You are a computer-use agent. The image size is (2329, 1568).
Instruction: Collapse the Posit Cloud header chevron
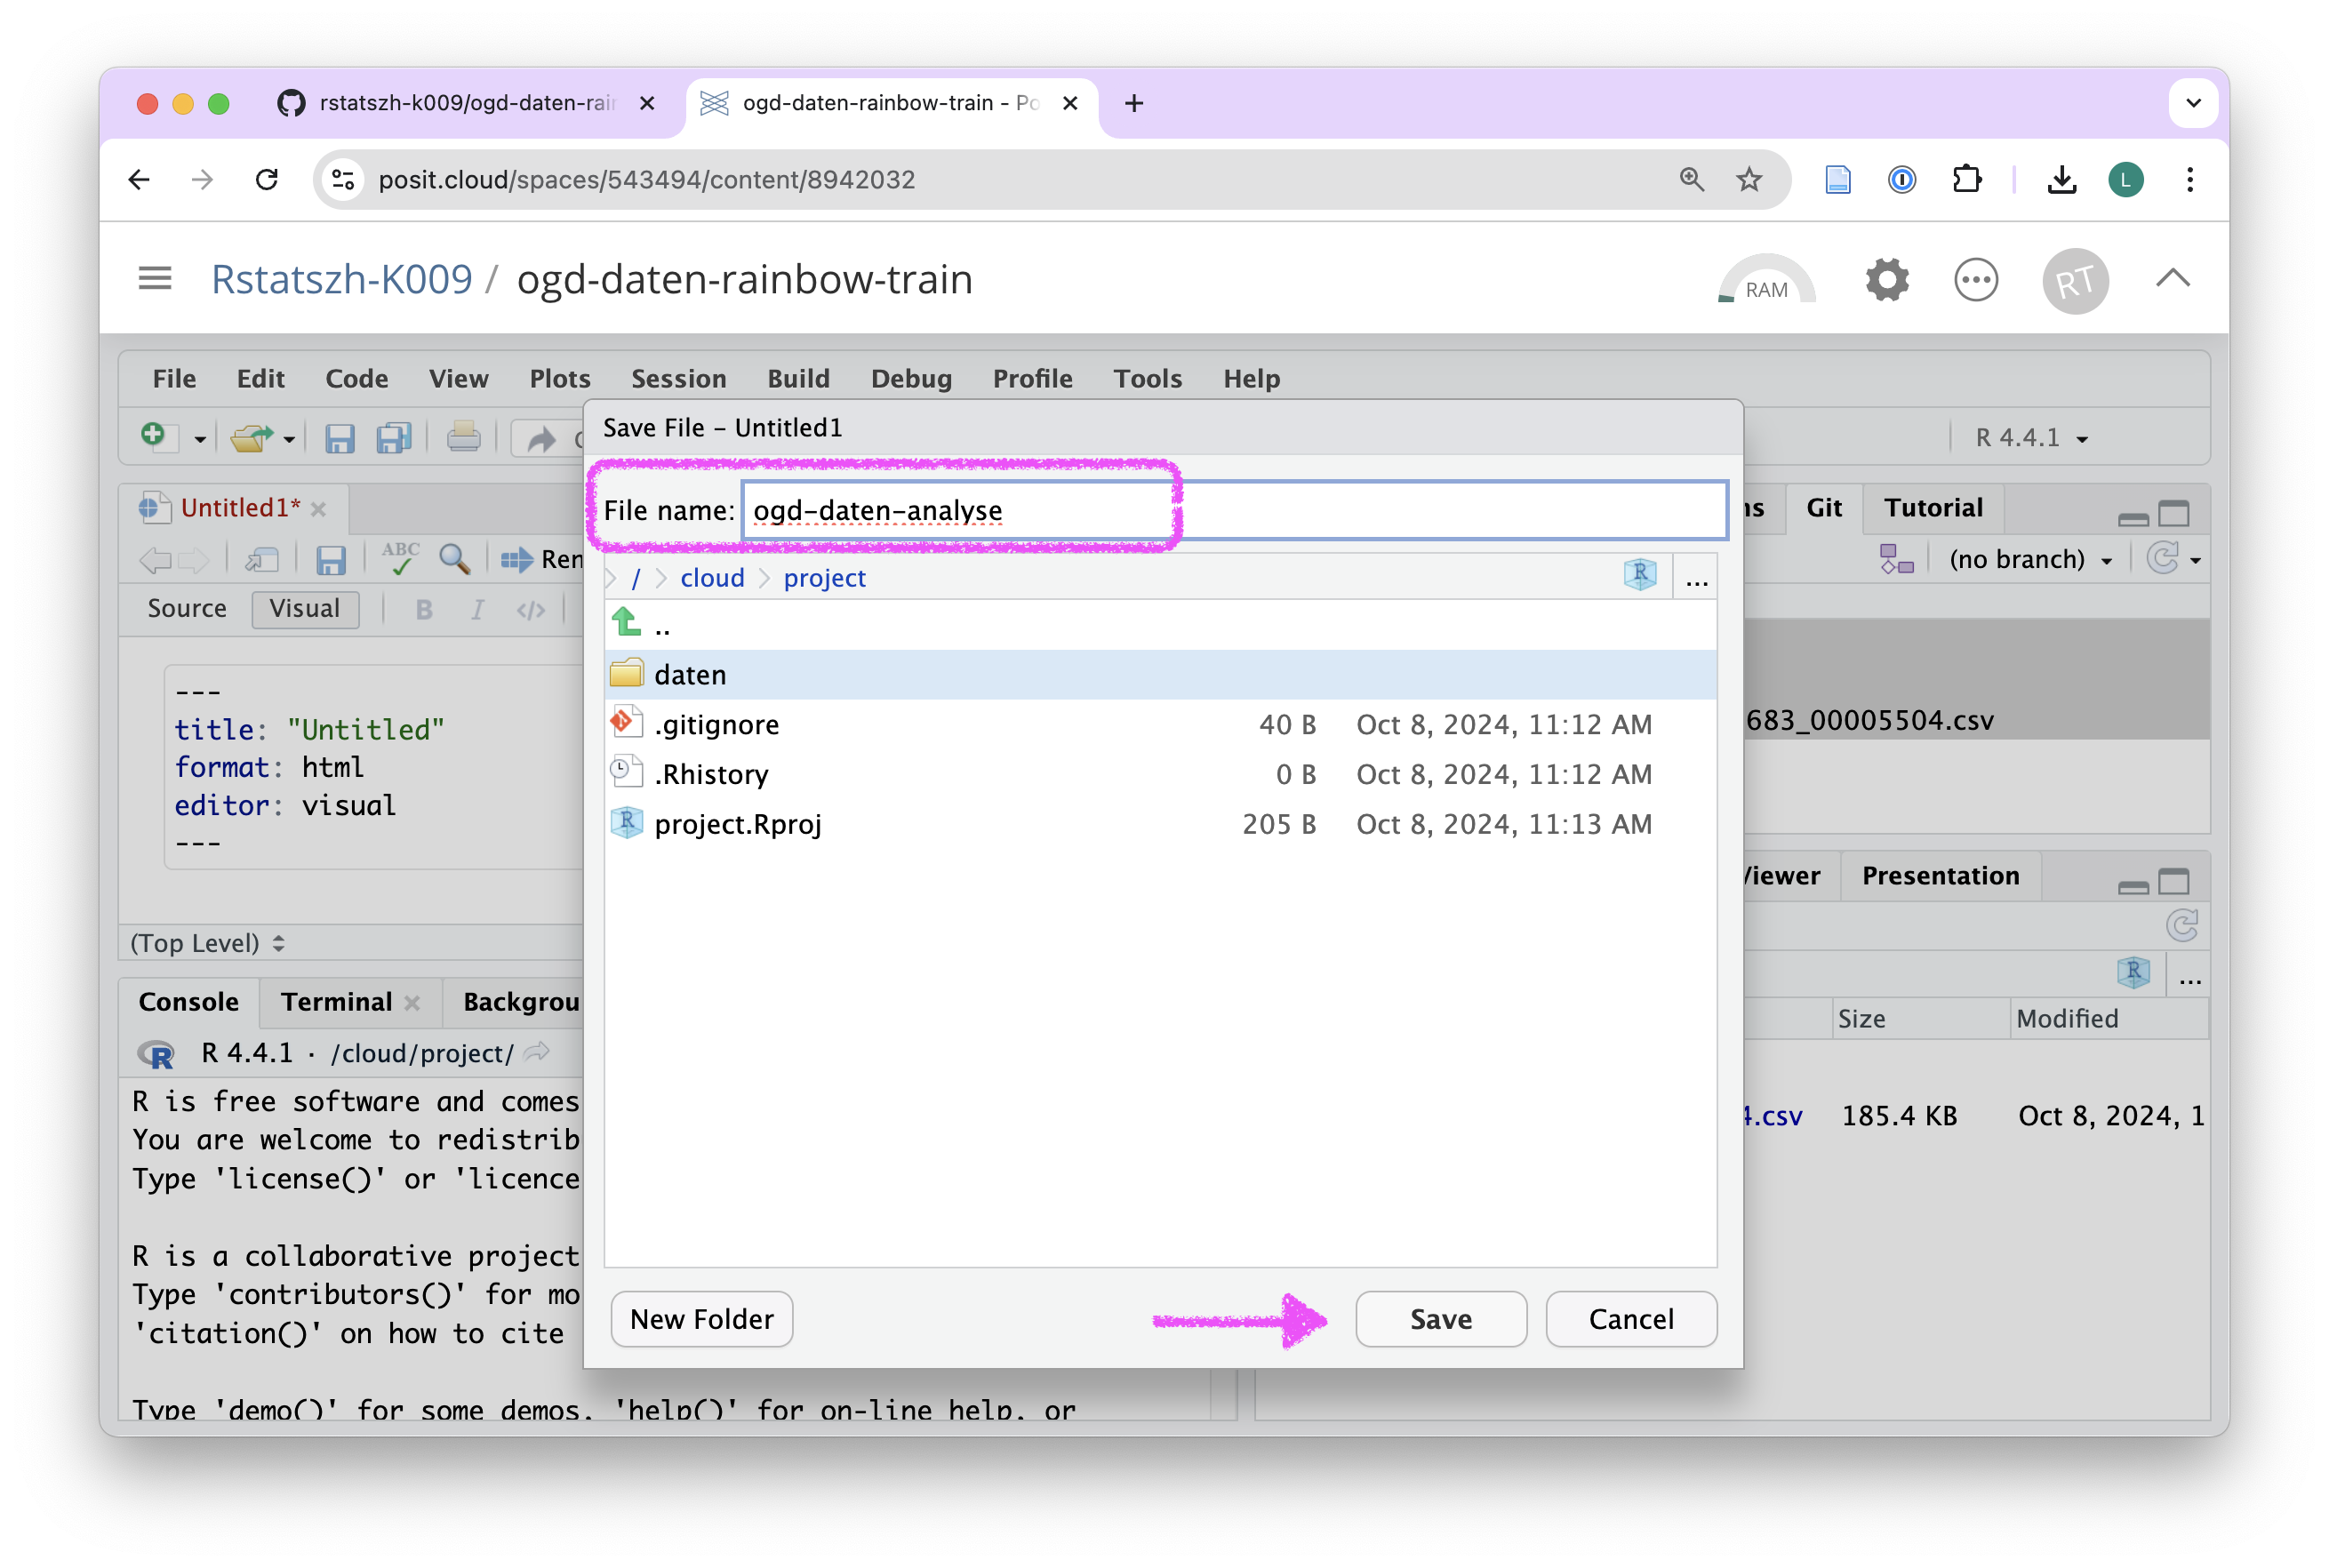(x=2172, y=279)
